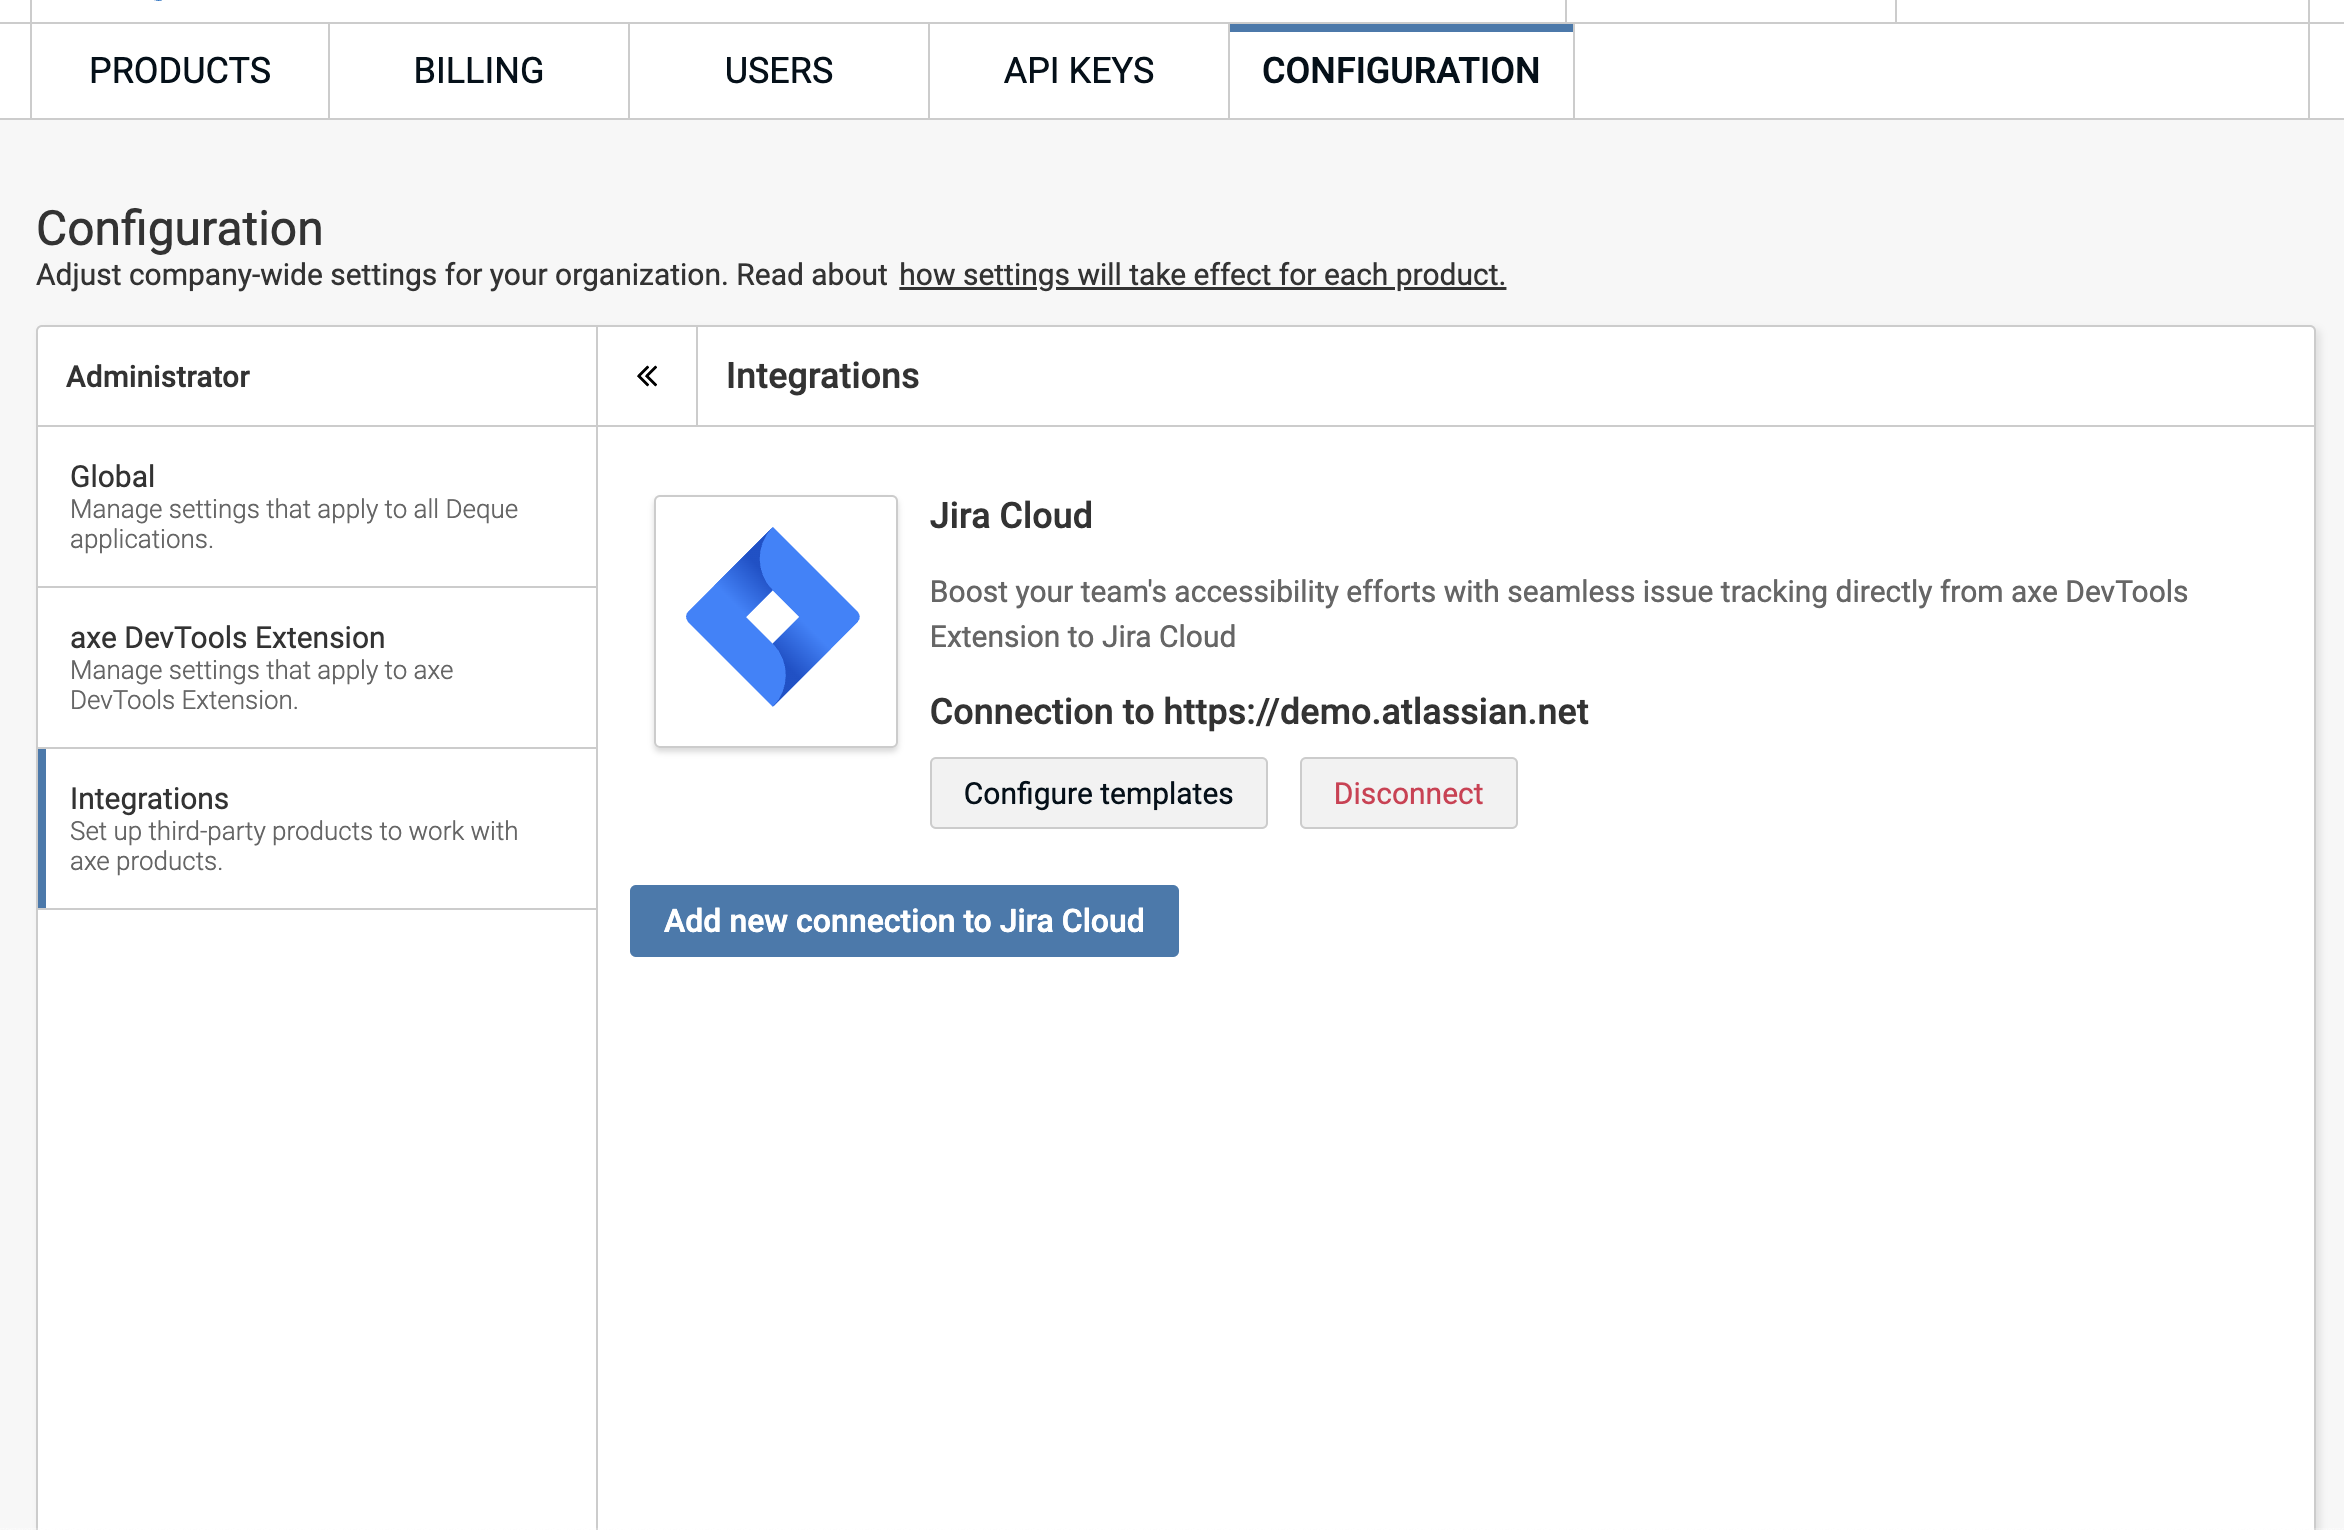Go to the USERS tab
Image resolution: width=2344 pixels, height=1530 pixels.
click(779, 70)
